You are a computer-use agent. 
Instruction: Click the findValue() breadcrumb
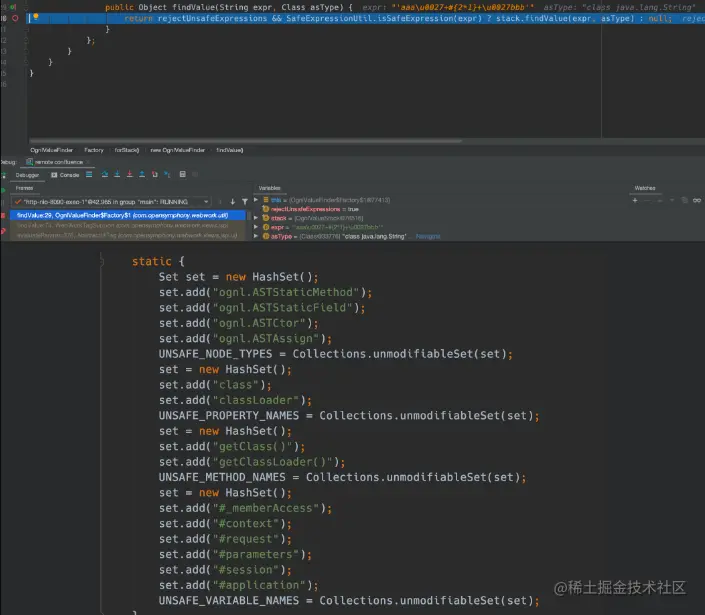tap(229, 150)
